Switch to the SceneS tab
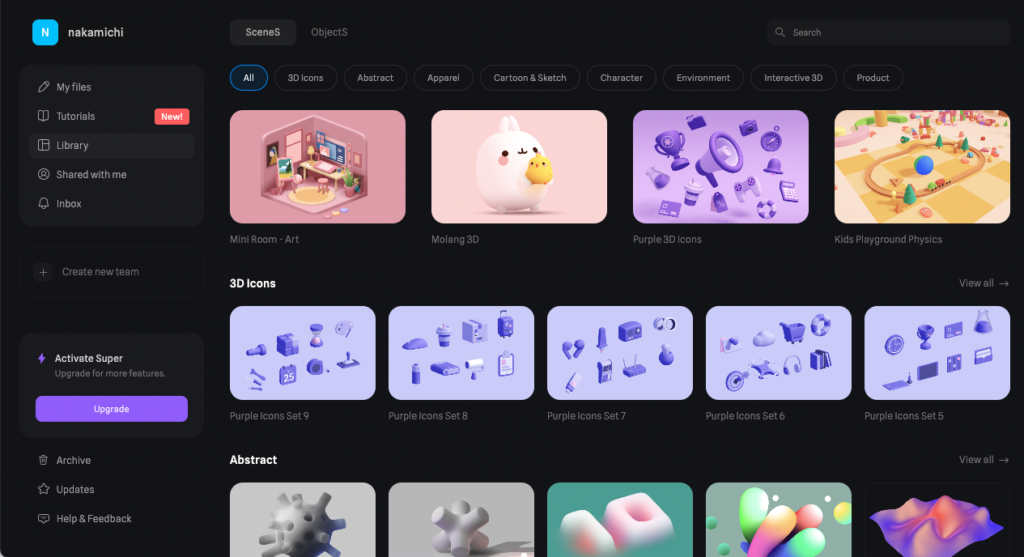The image size is (1024, 557). [263, 32]
